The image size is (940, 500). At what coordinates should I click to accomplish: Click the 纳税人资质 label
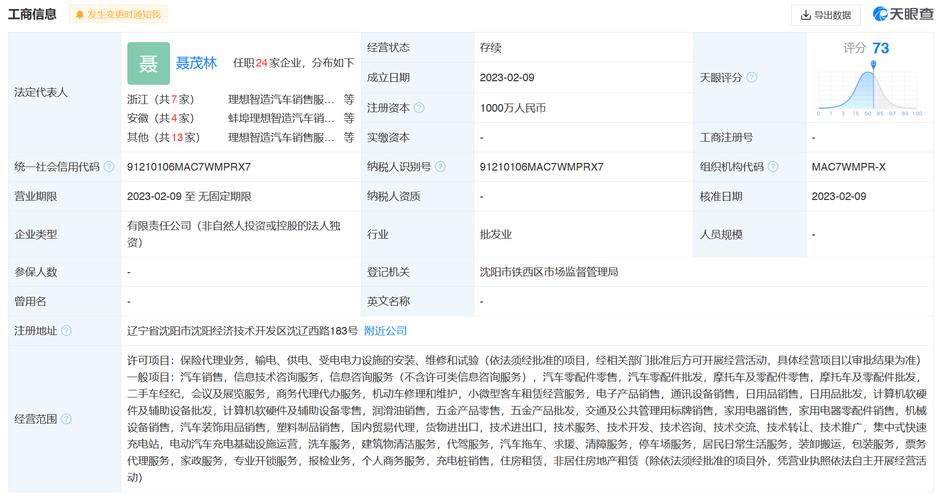(393, 196)
